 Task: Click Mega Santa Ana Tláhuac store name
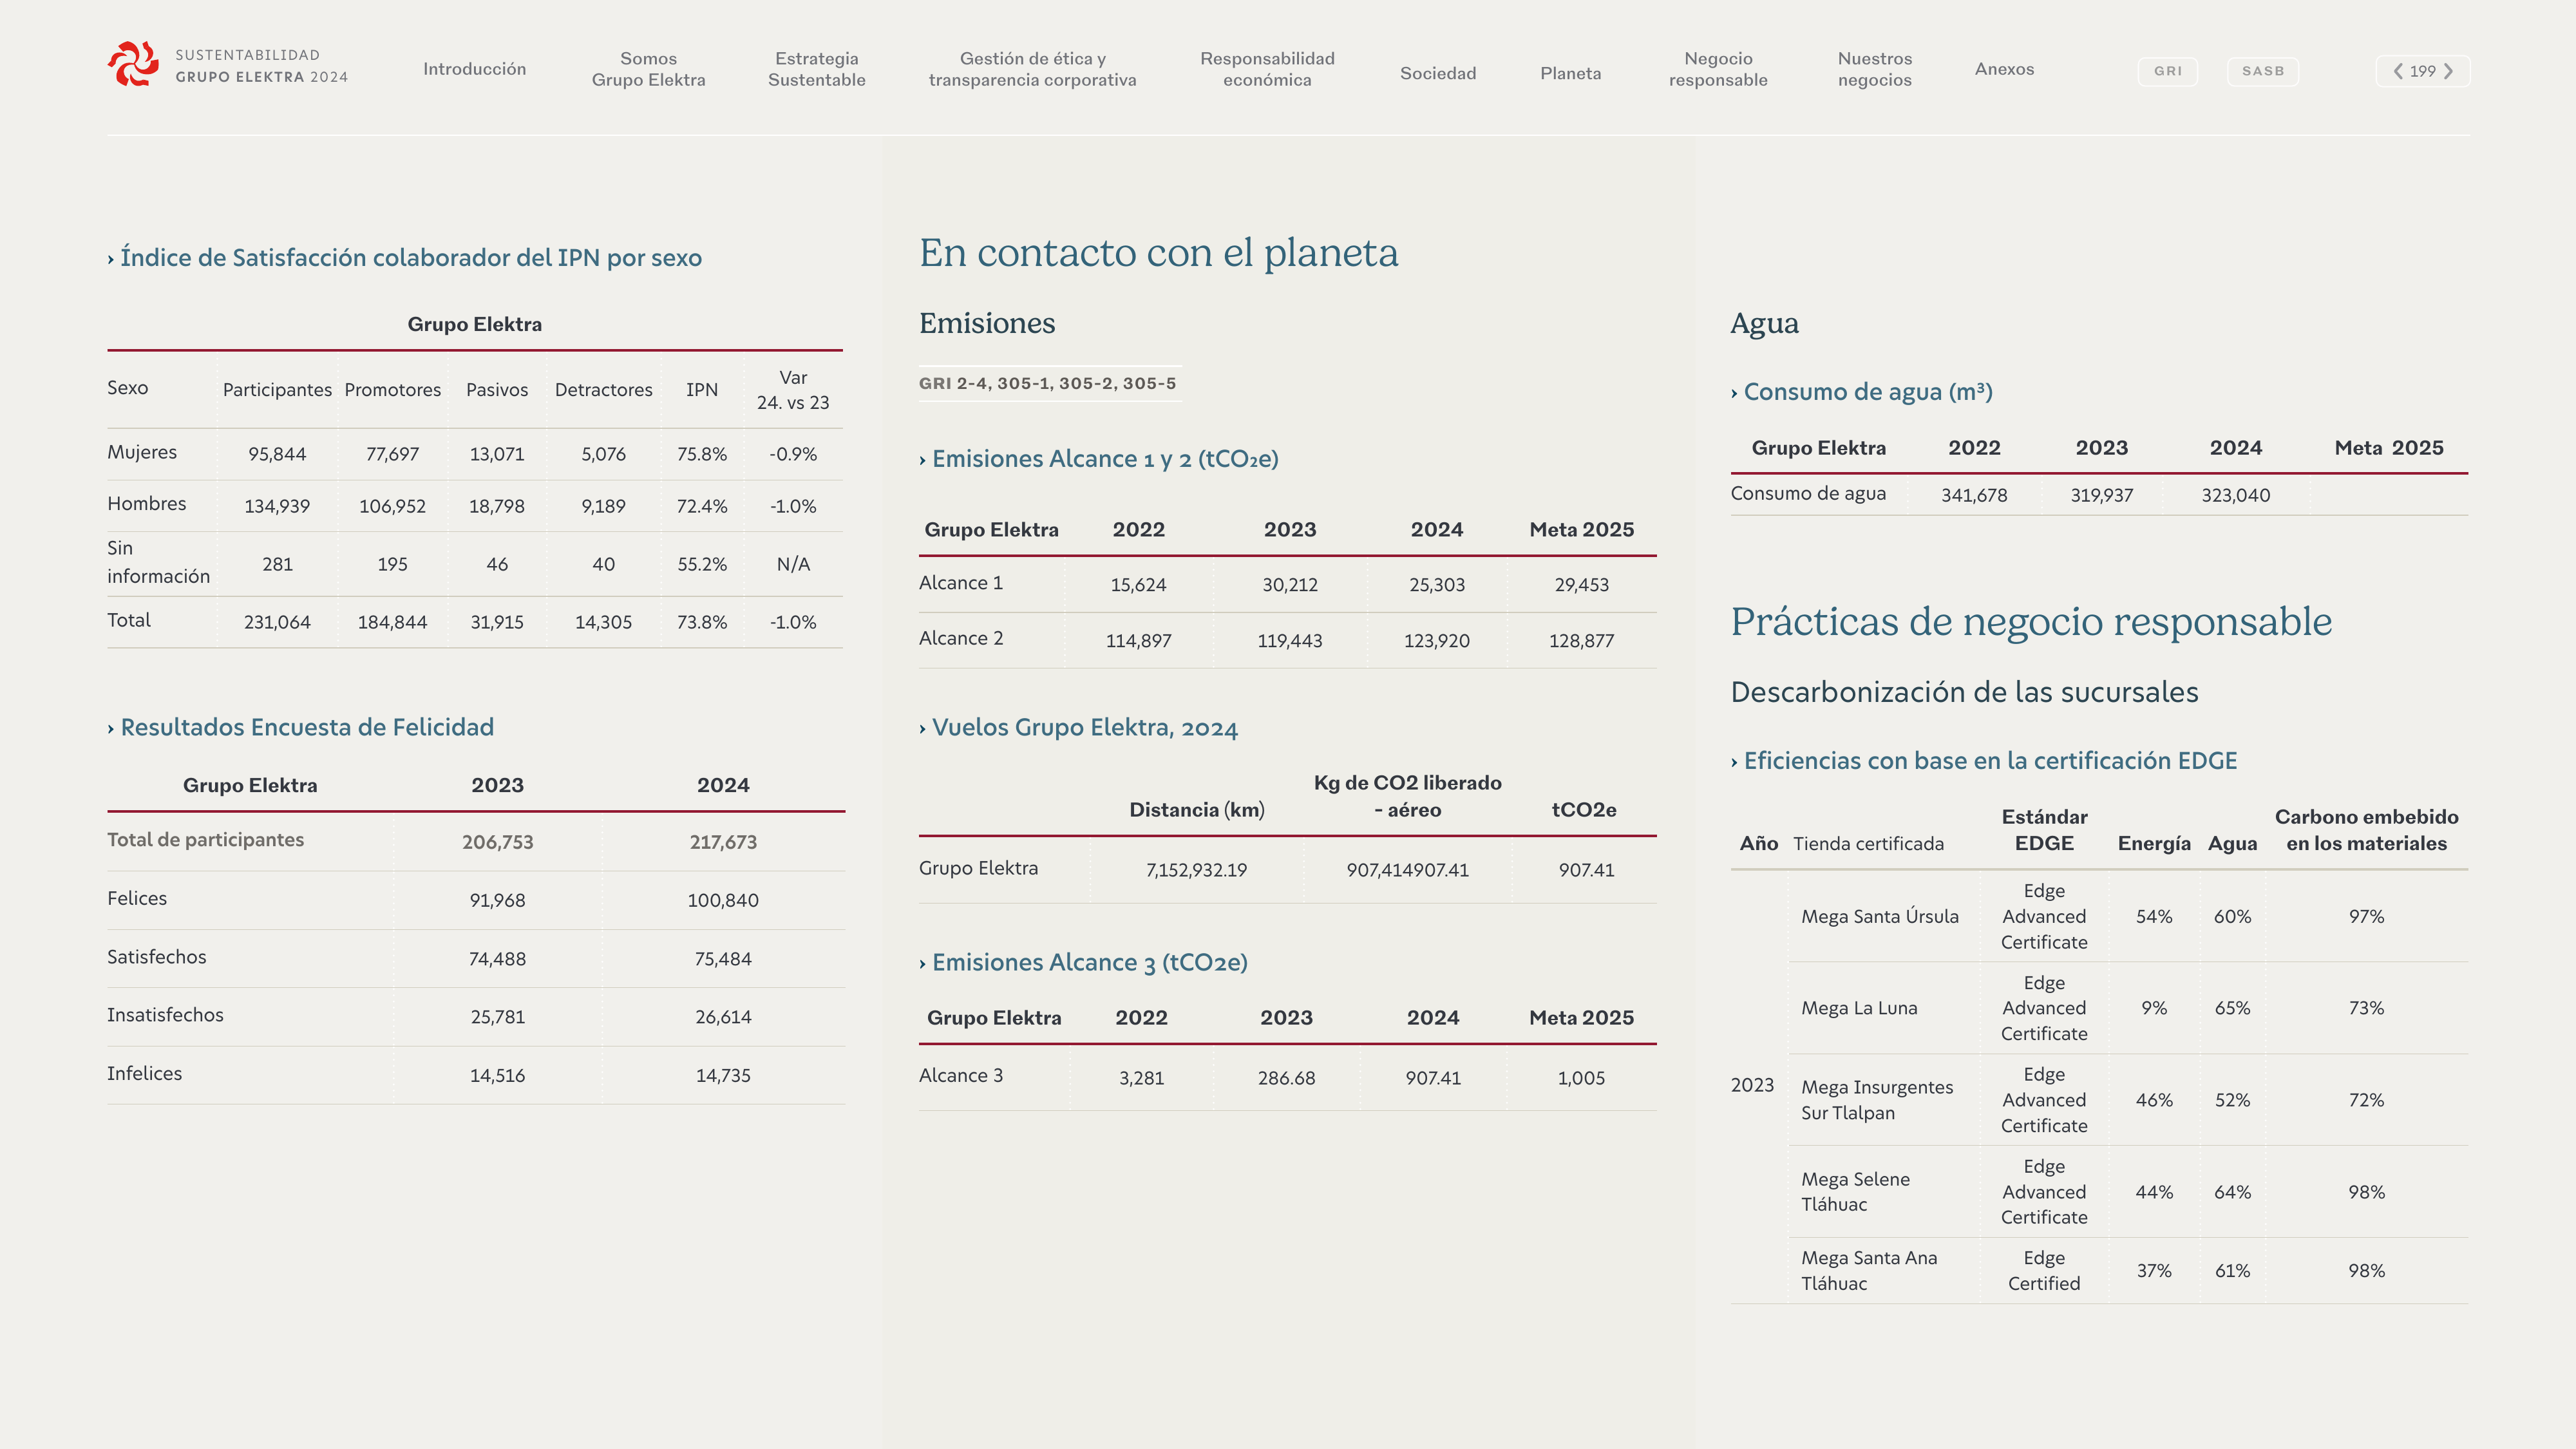tap(1868, 1271)
